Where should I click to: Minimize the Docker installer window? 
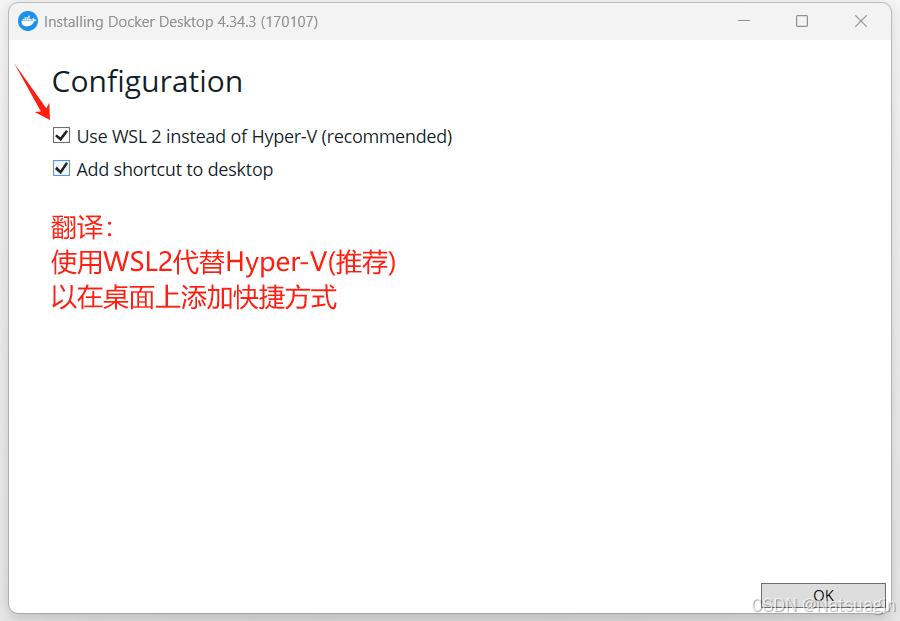(743, 21)
